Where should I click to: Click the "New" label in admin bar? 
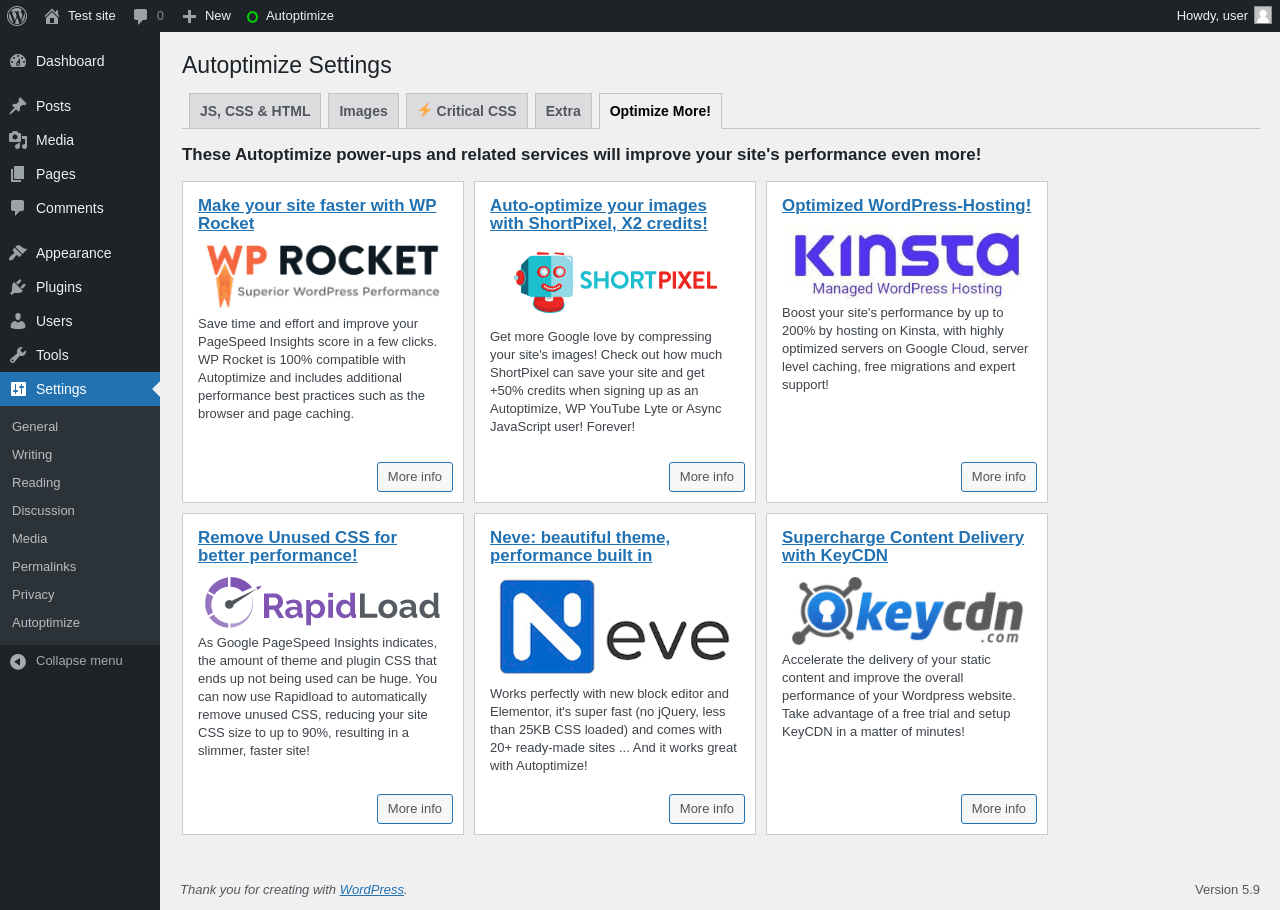[x=218, y=16]
